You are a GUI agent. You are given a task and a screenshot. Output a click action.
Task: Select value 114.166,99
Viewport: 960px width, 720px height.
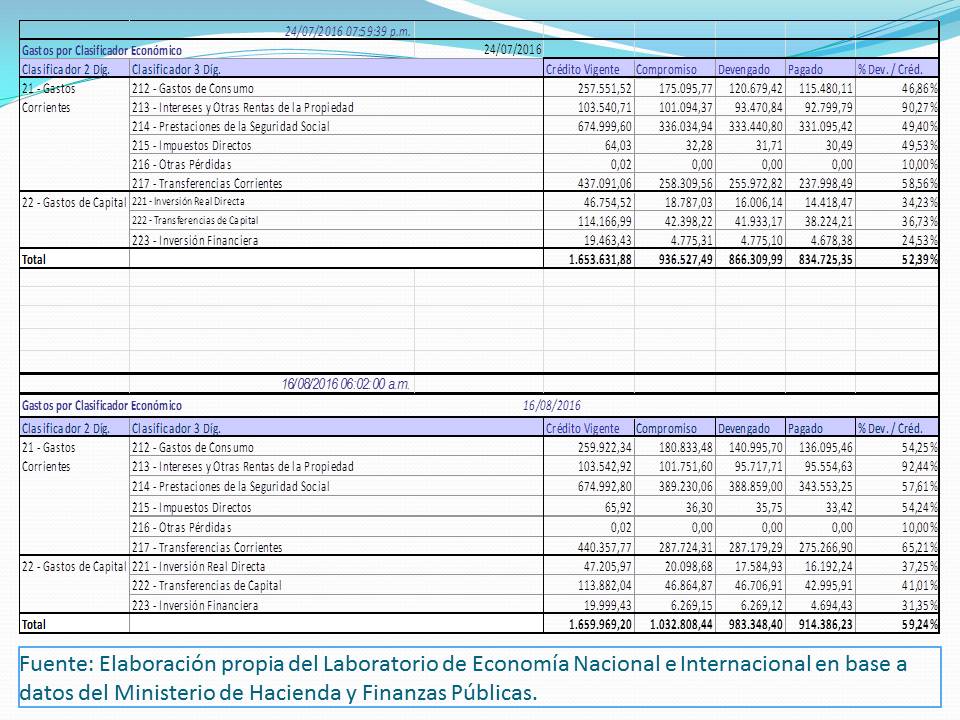(604, 221)
